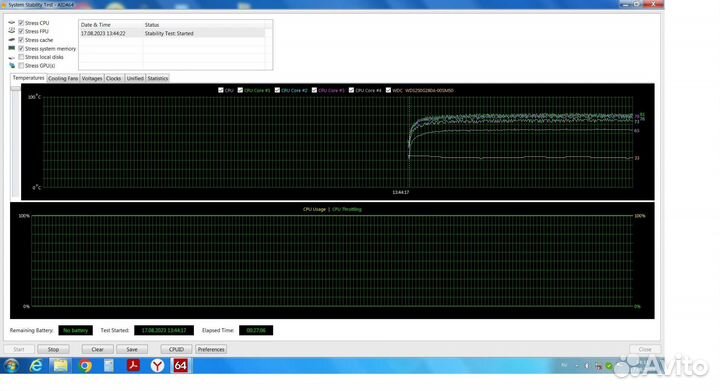This screenshot has width=720, height=391.
Task: Click the Stress CPU chip icon
Action: [11, 22]
